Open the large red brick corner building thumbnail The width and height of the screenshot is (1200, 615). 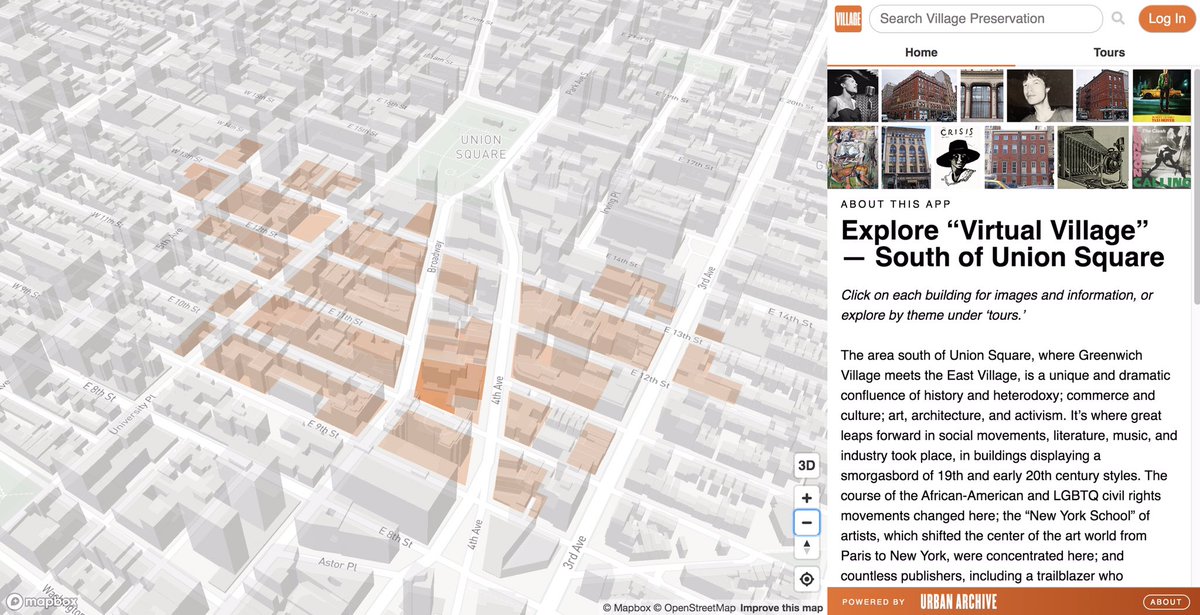pos(919,95)
